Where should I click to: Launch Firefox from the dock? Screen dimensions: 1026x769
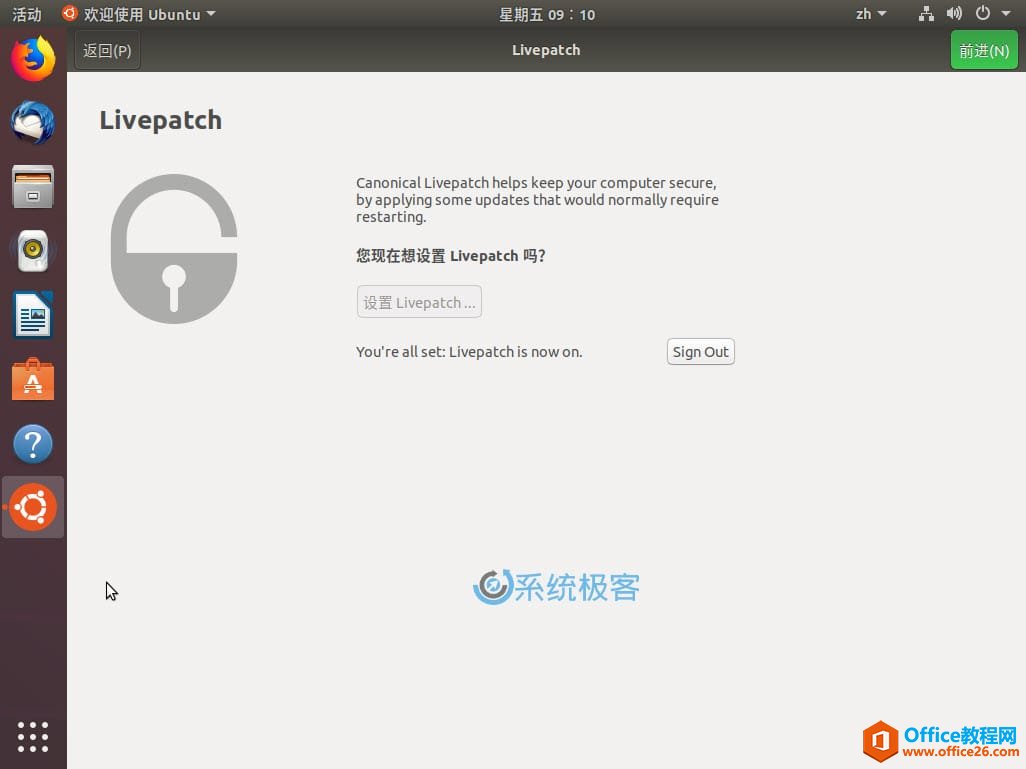tap(33, 59)
